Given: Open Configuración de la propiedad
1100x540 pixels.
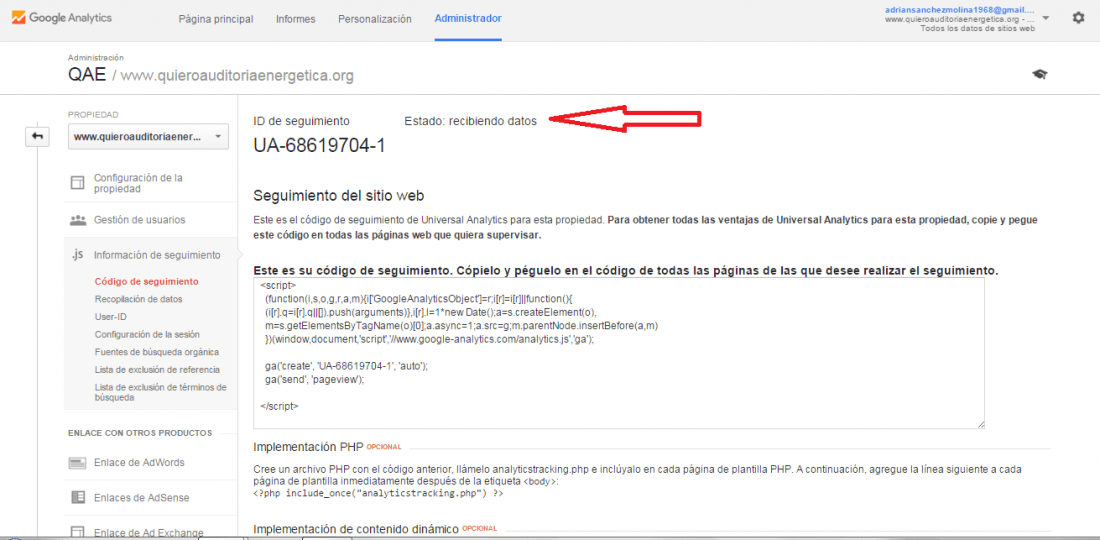Looking at the screenshot, I should coord(139,183).
